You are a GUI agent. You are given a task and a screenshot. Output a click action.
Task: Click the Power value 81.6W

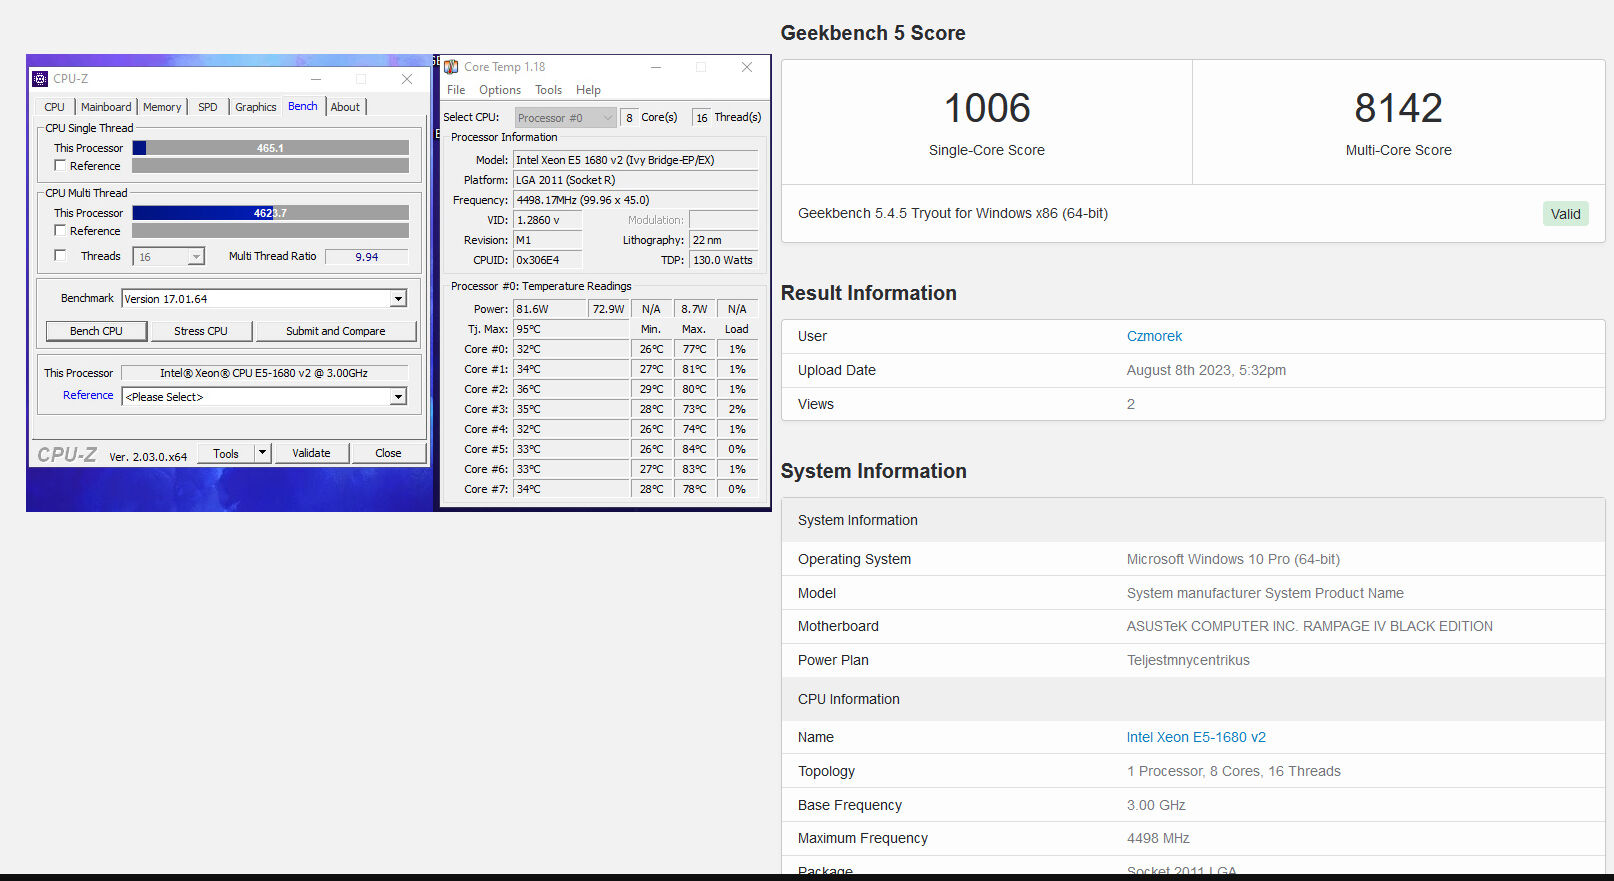point(549,309)
